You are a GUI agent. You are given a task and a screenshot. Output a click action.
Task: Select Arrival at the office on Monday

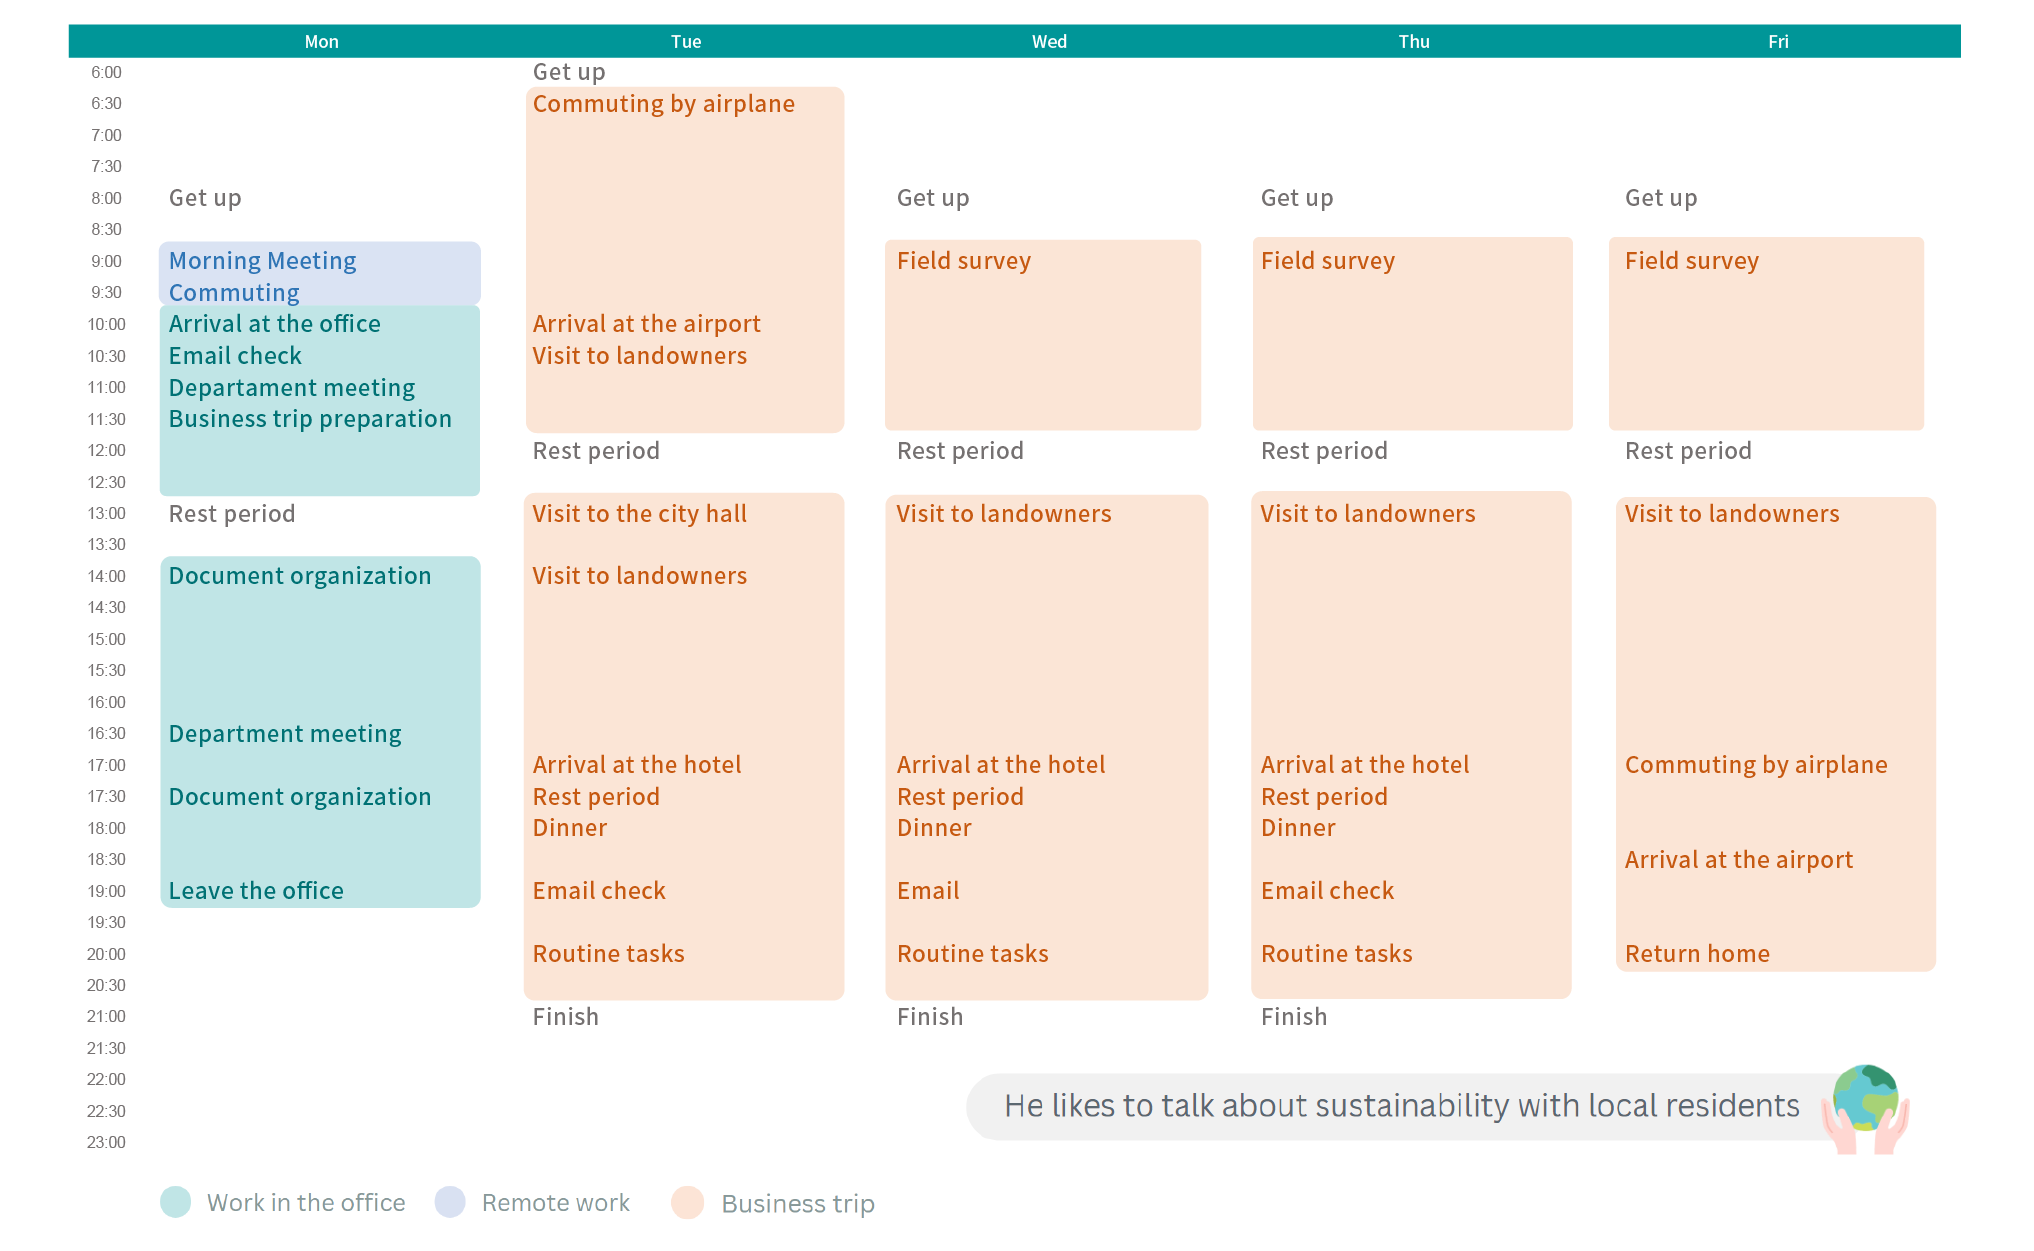point(275,324)
